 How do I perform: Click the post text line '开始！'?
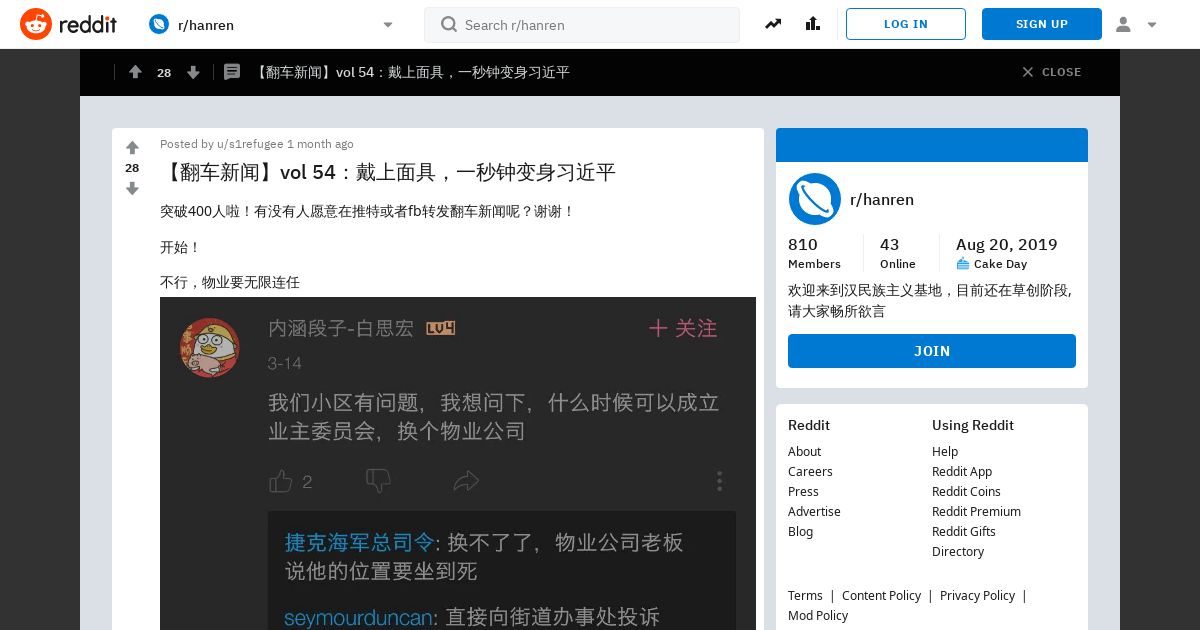[x=181, y=247]
